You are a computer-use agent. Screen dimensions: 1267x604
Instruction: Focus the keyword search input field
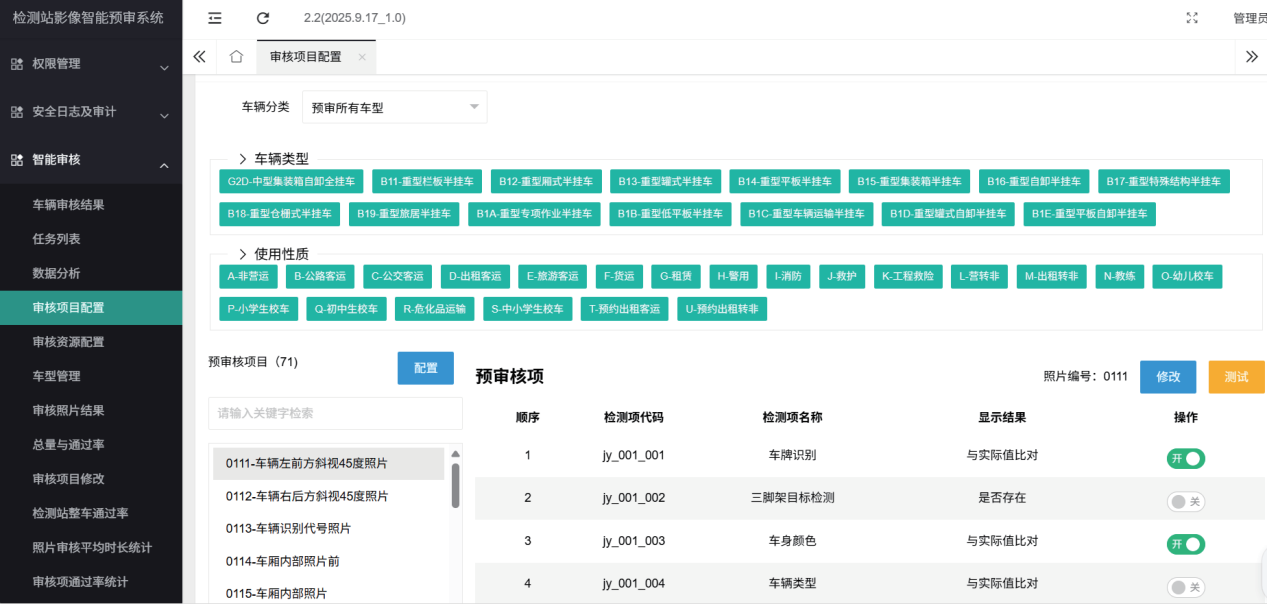tap(335, 413)
